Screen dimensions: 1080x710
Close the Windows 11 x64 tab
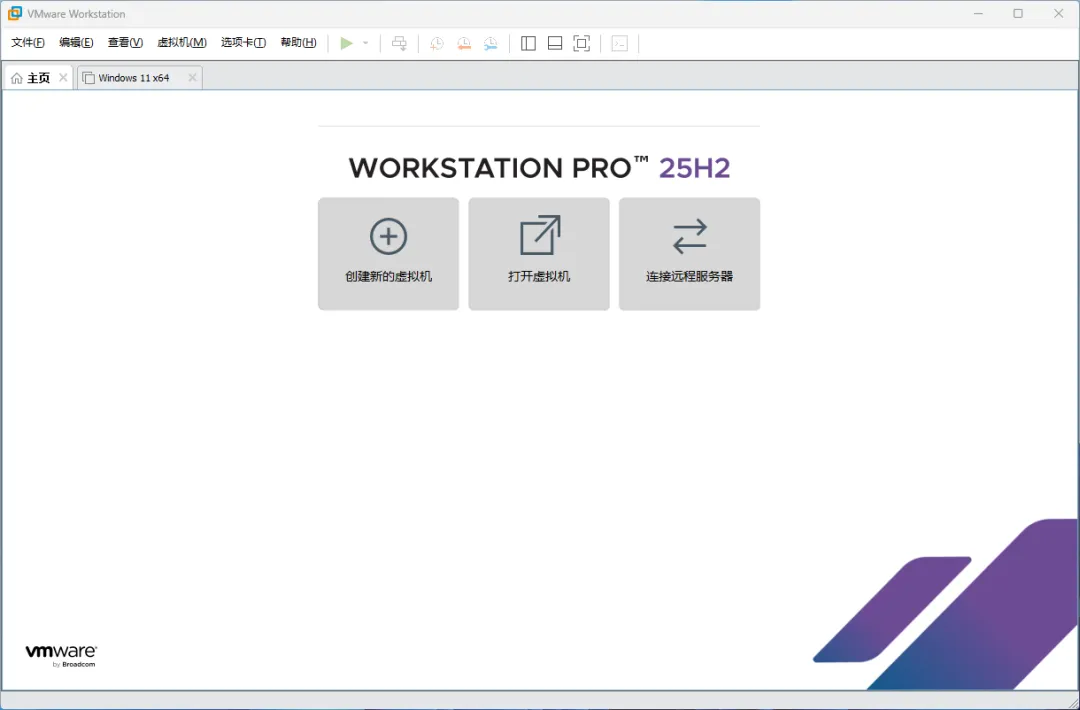[193, 78]
